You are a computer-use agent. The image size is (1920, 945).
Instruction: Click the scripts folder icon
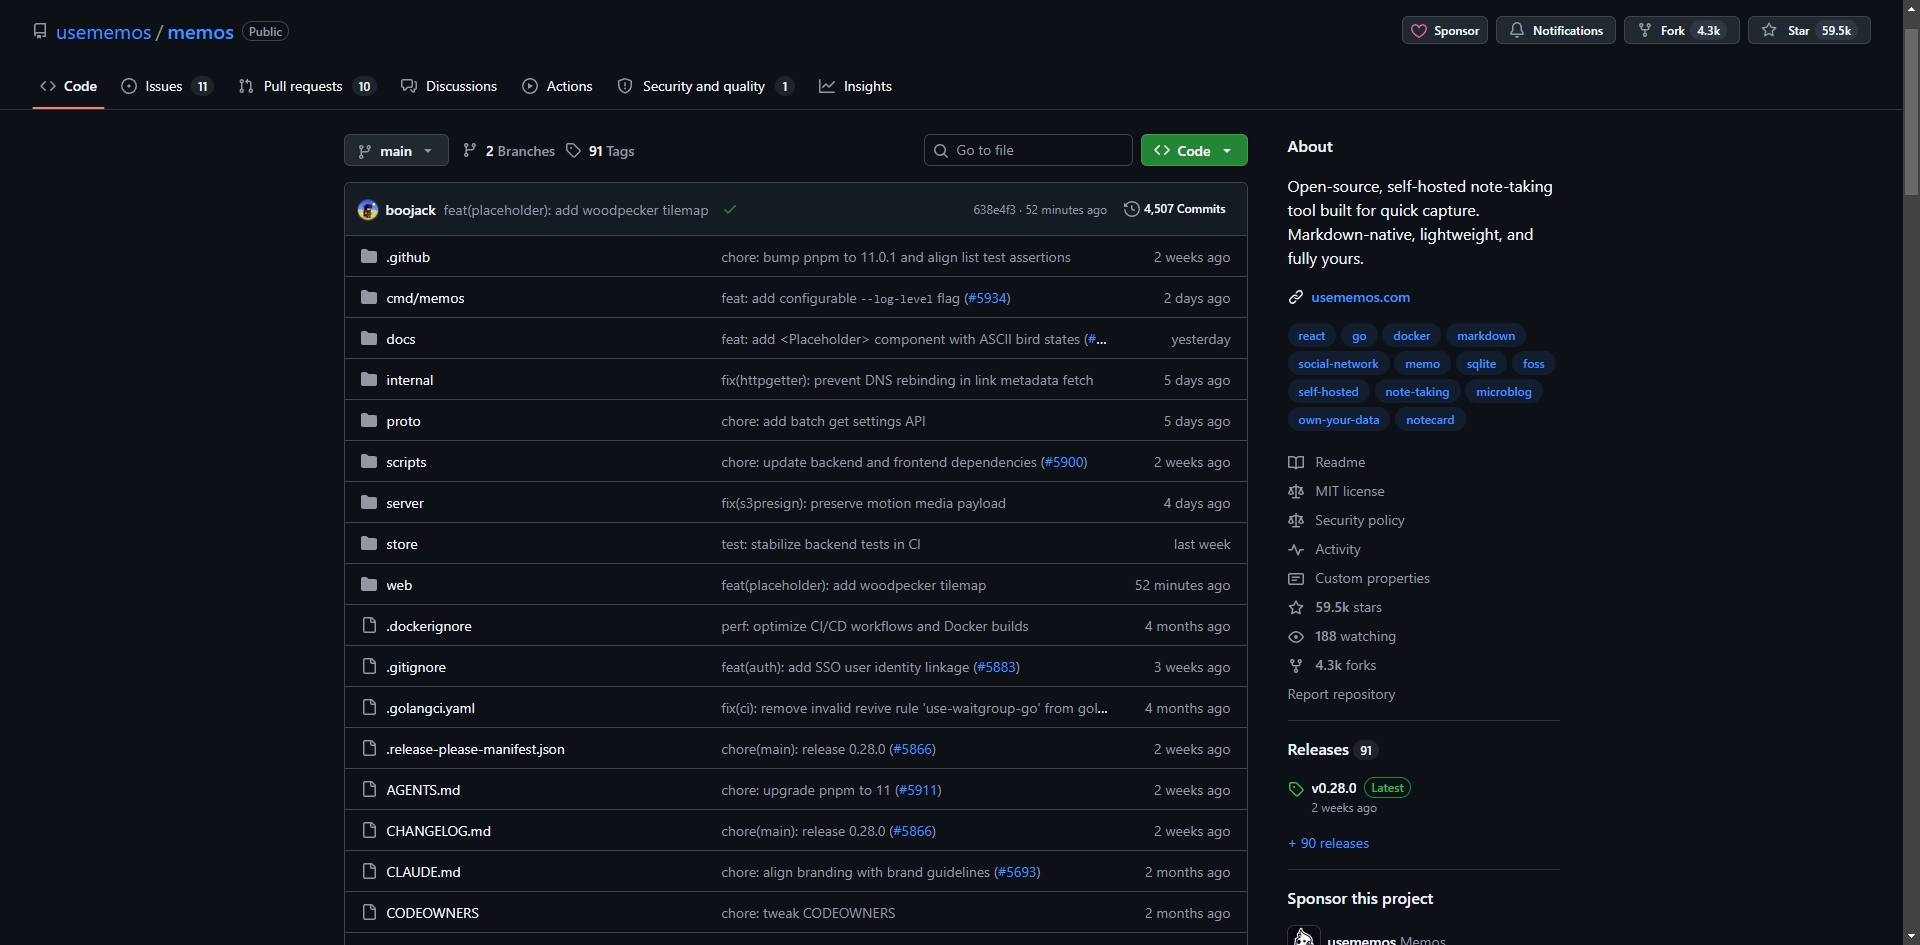point(369,462)
